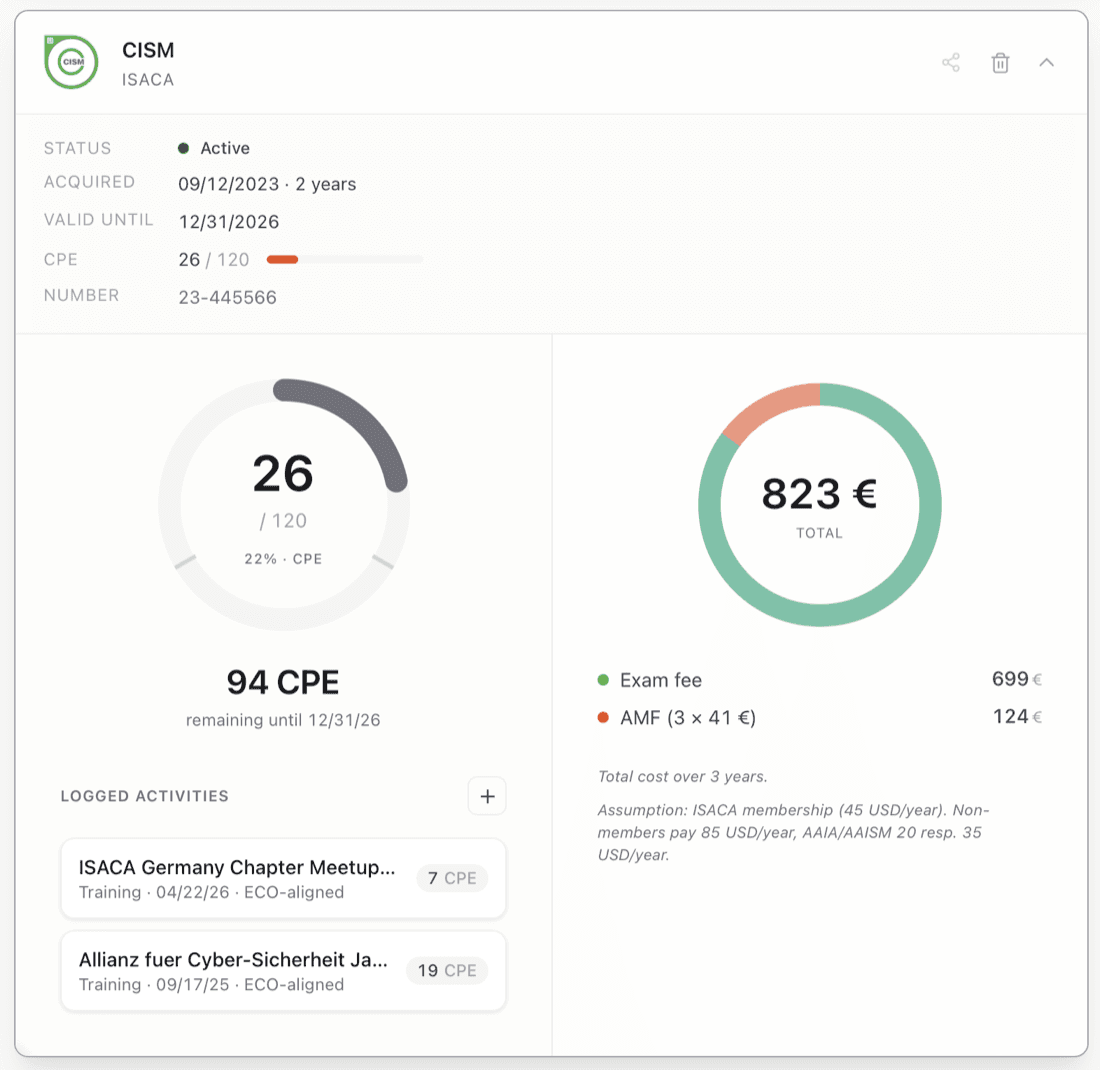Click the 'Total cost over 3 years' note
1100x1070 pixels.
(x=683, y=777)
